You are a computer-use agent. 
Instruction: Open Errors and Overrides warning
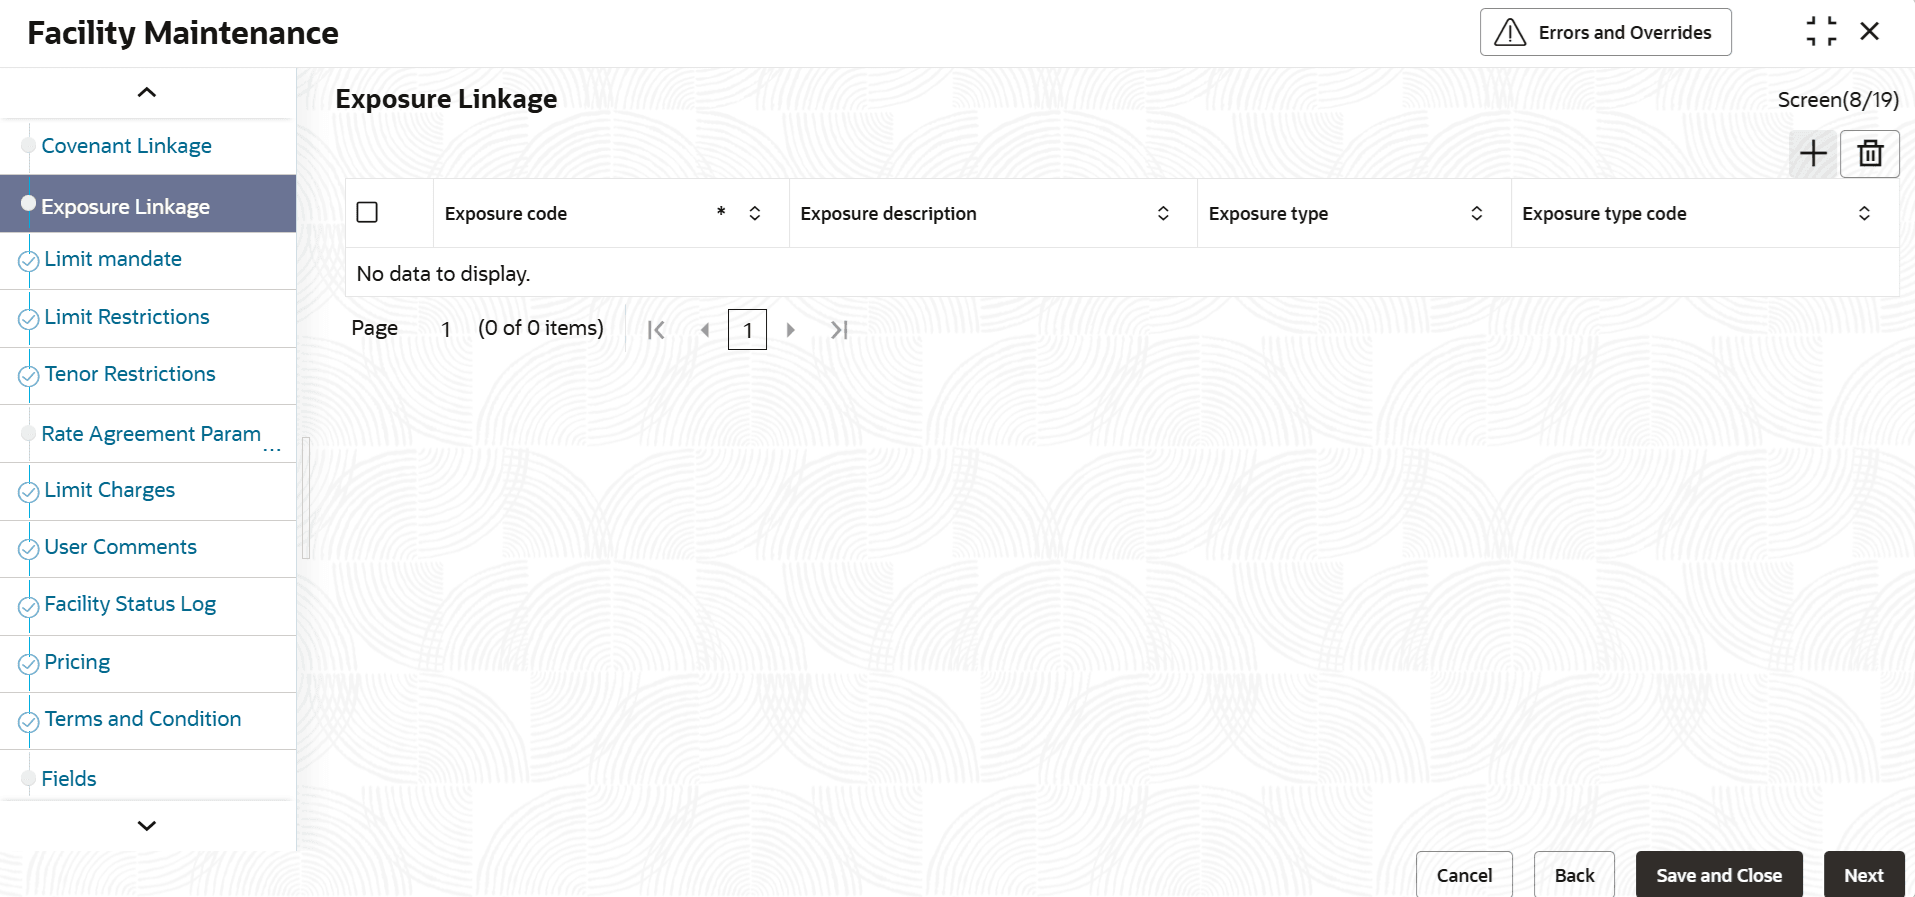[1605, 32]
